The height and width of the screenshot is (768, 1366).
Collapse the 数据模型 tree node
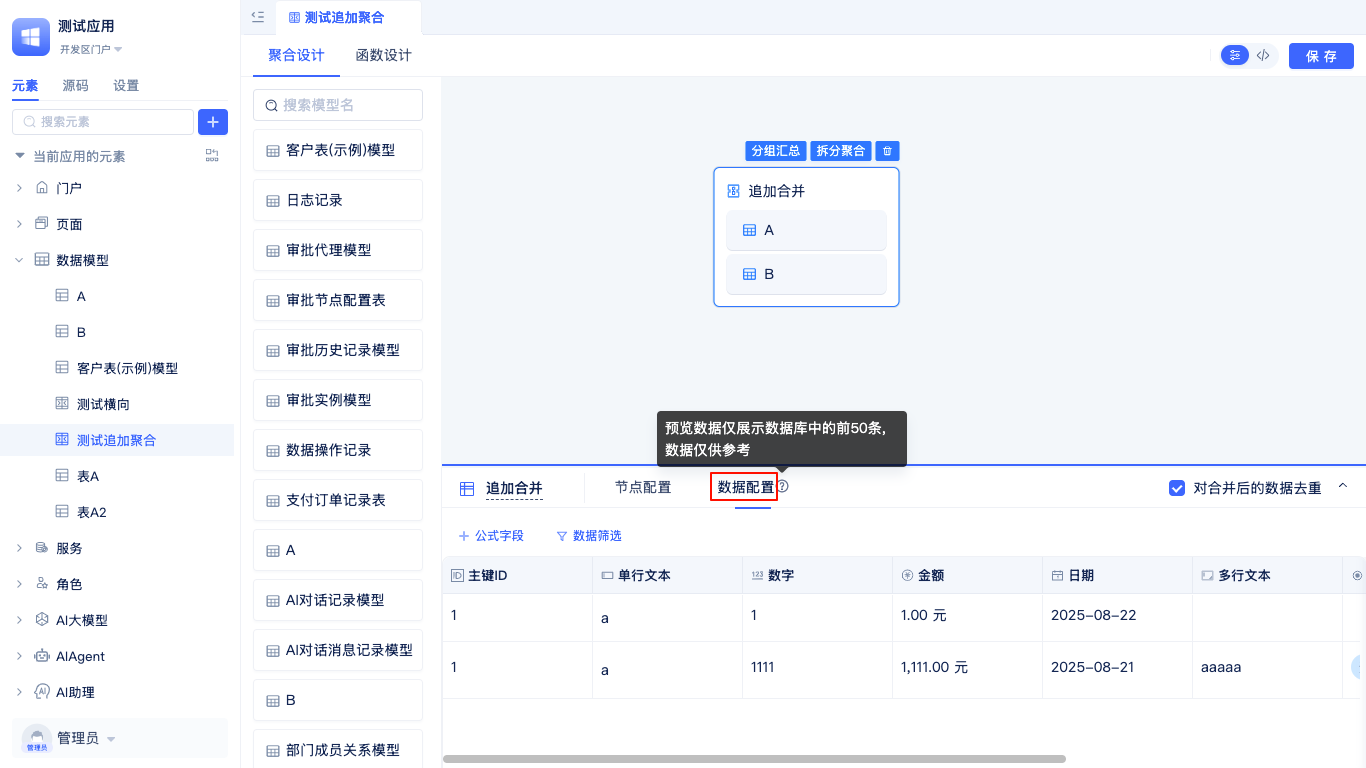click(x=19, y=260)
